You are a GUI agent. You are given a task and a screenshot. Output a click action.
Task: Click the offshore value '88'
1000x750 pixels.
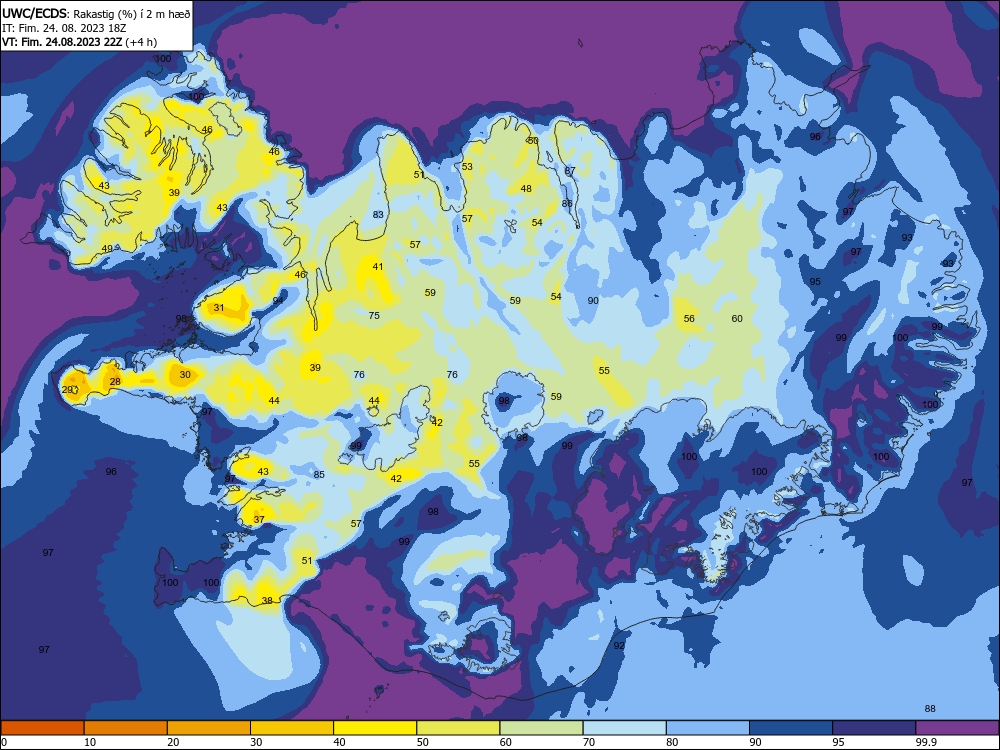[930, 709]
